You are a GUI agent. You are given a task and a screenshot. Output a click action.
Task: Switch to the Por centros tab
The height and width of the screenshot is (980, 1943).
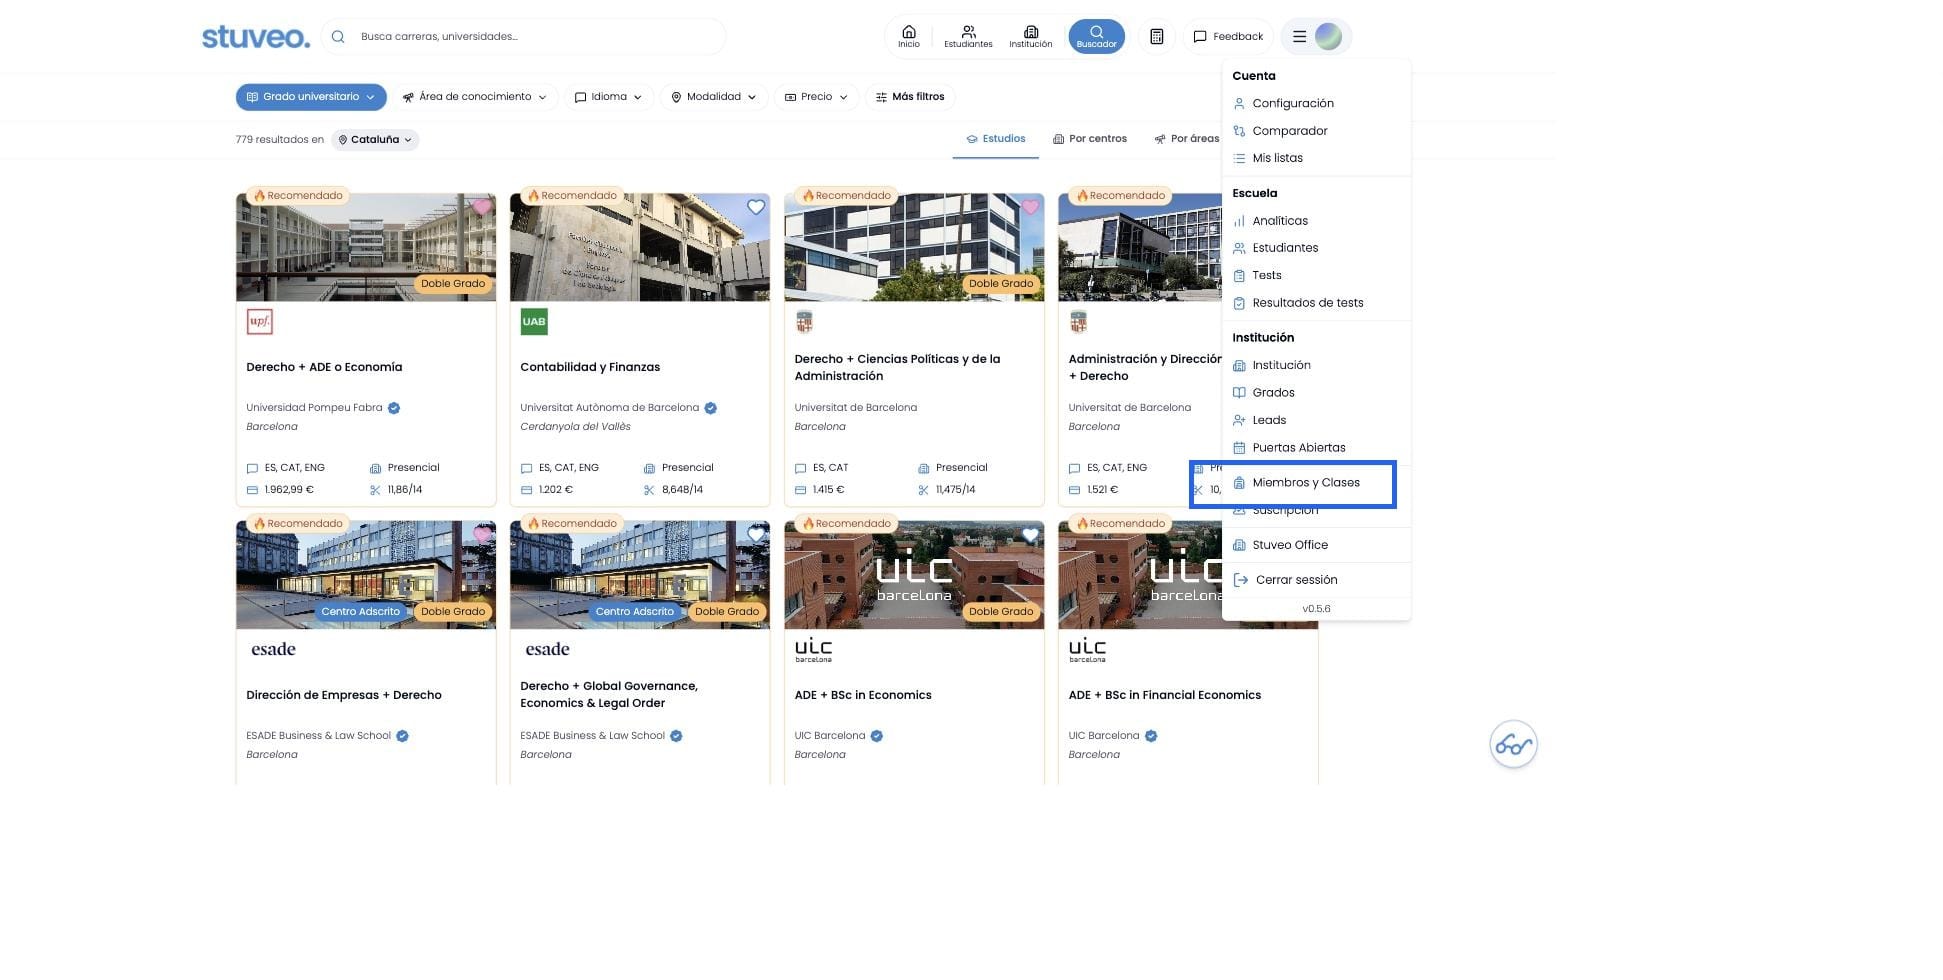(1090, 139)
